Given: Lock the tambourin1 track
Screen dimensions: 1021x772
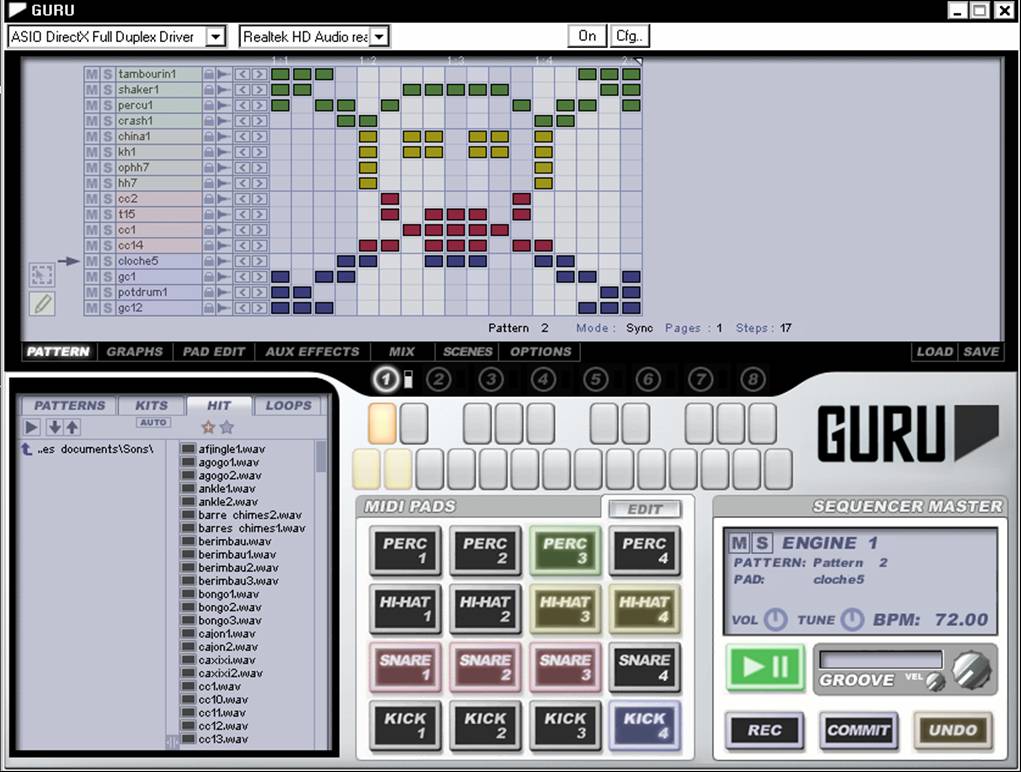Looking at the screenshot, I should 208,74.
